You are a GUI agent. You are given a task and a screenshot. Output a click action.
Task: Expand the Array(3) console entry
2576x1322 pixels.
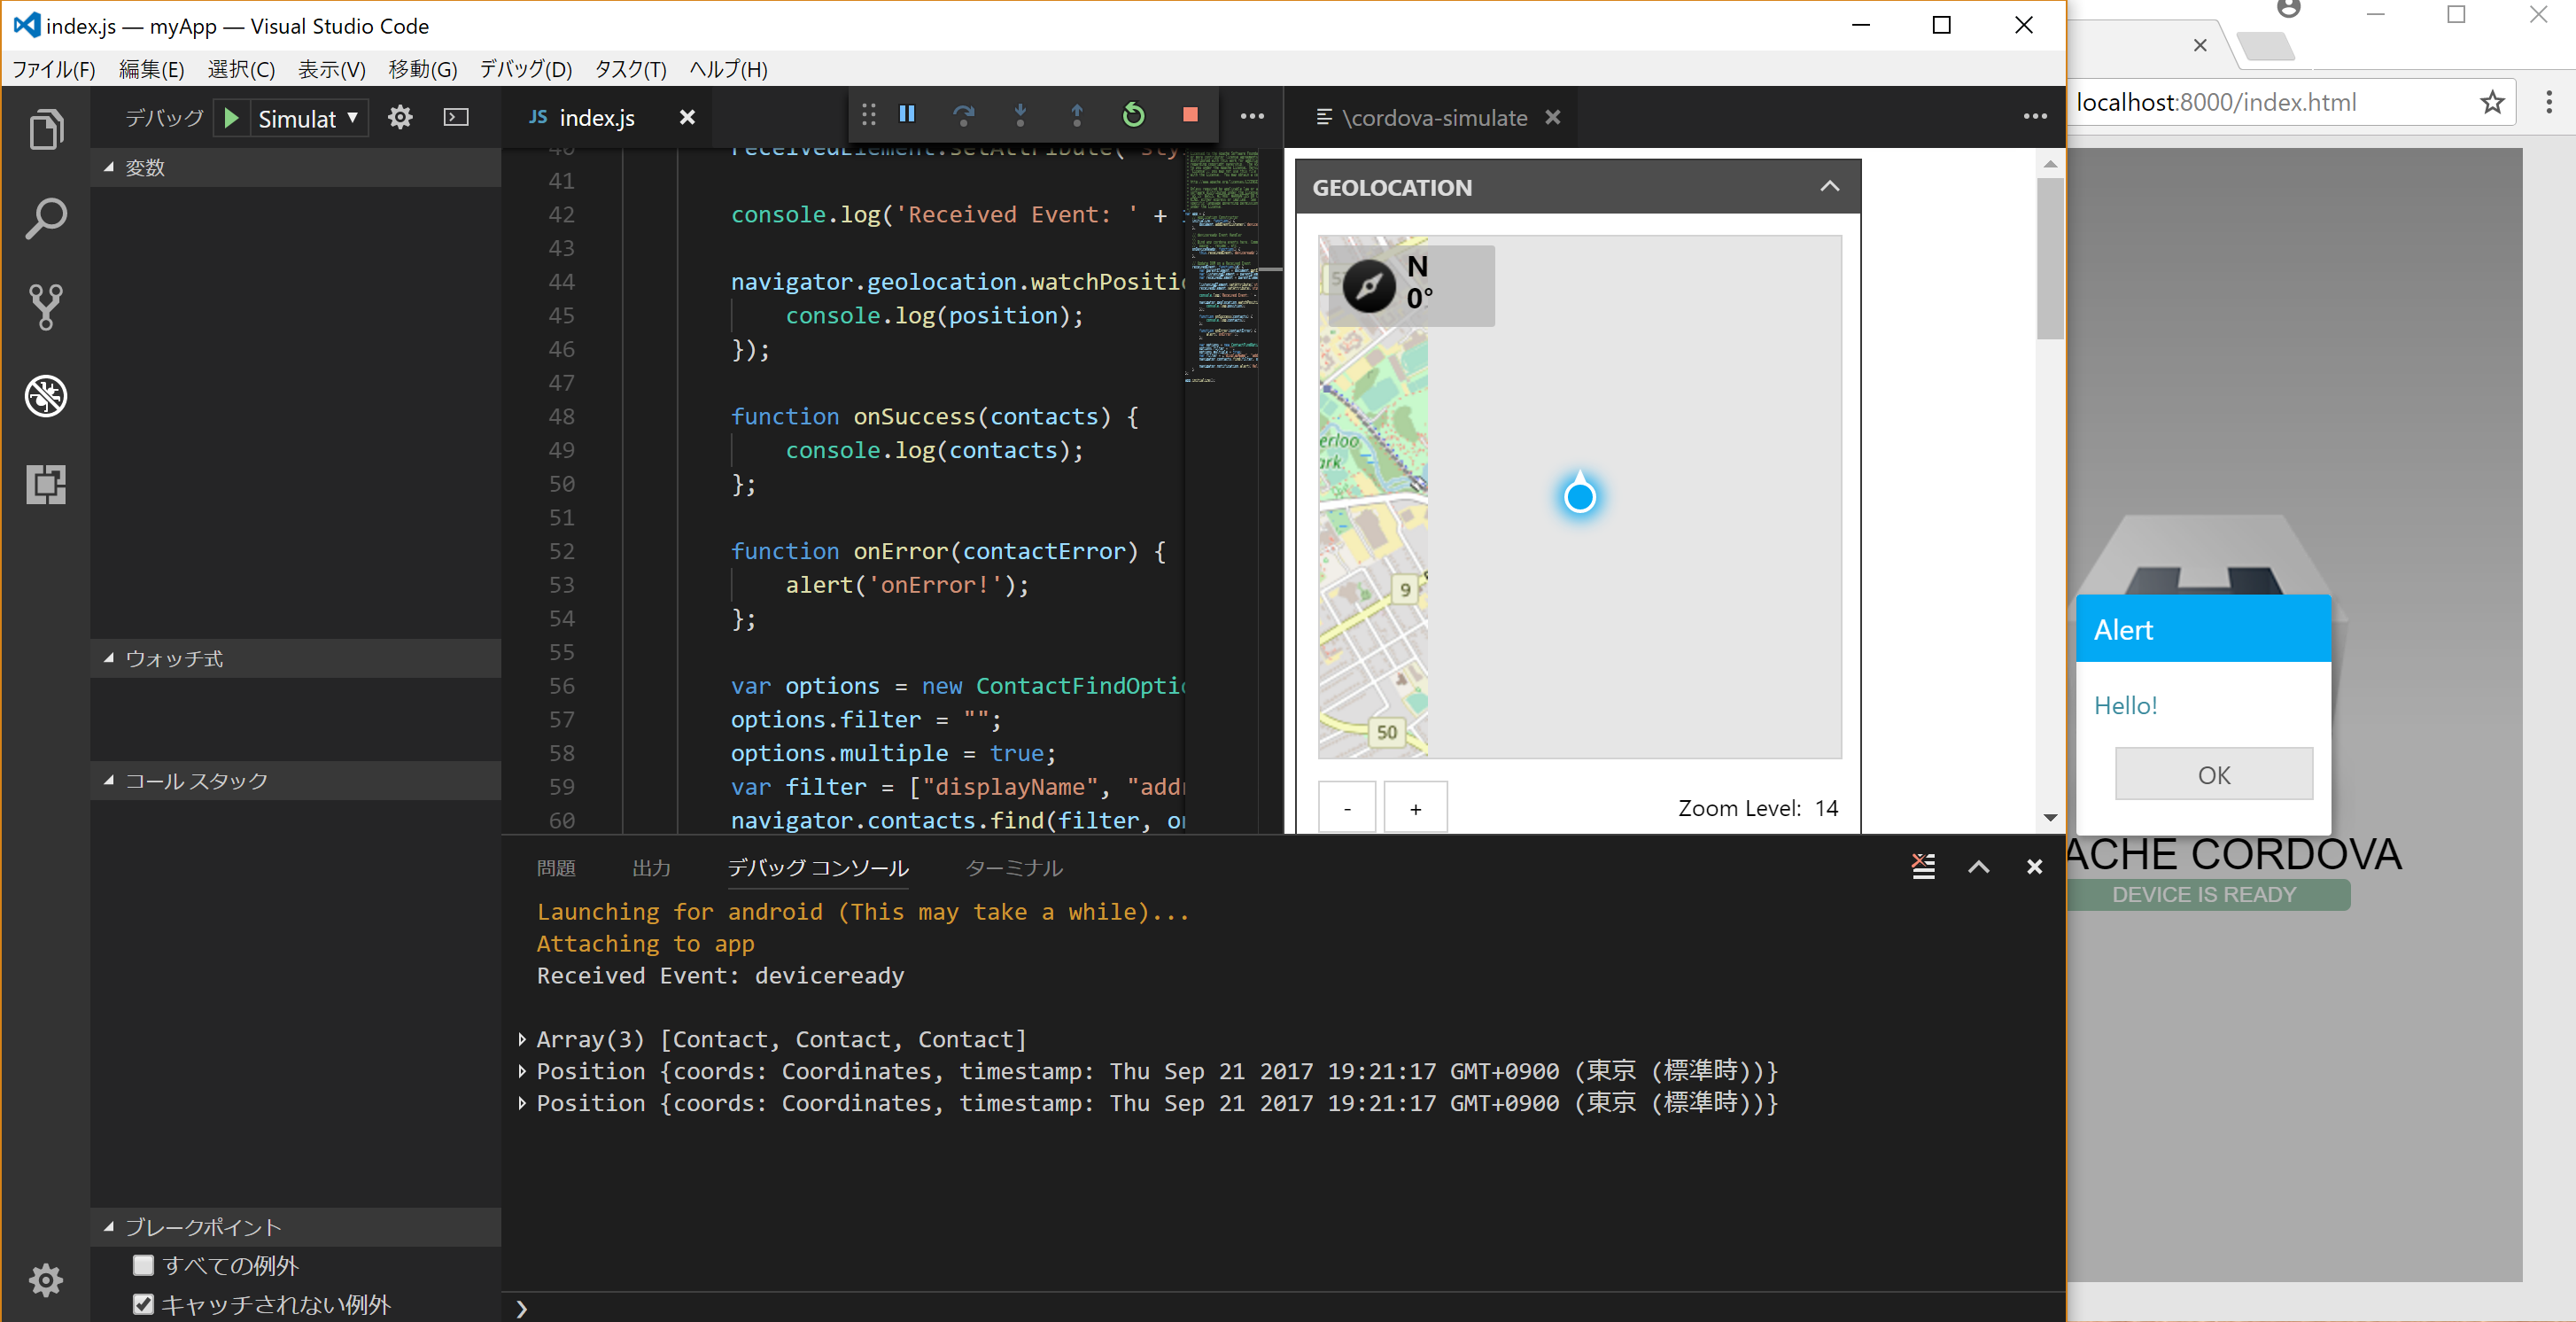[x=522, y=1039]
